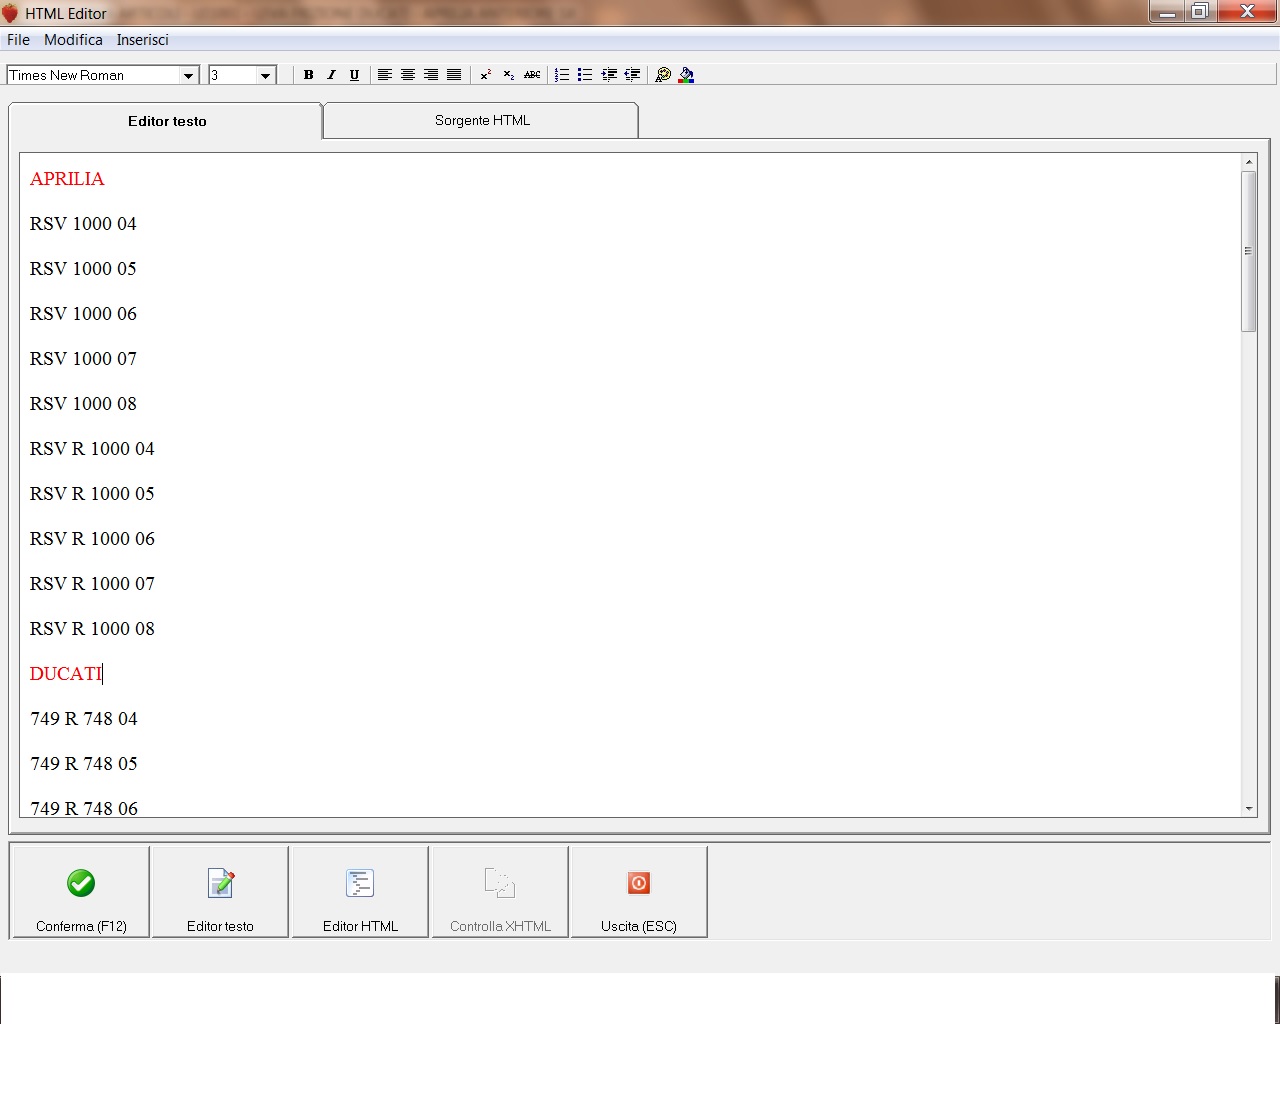Click the line RSV R 1000 07

[x=92, y=584]
